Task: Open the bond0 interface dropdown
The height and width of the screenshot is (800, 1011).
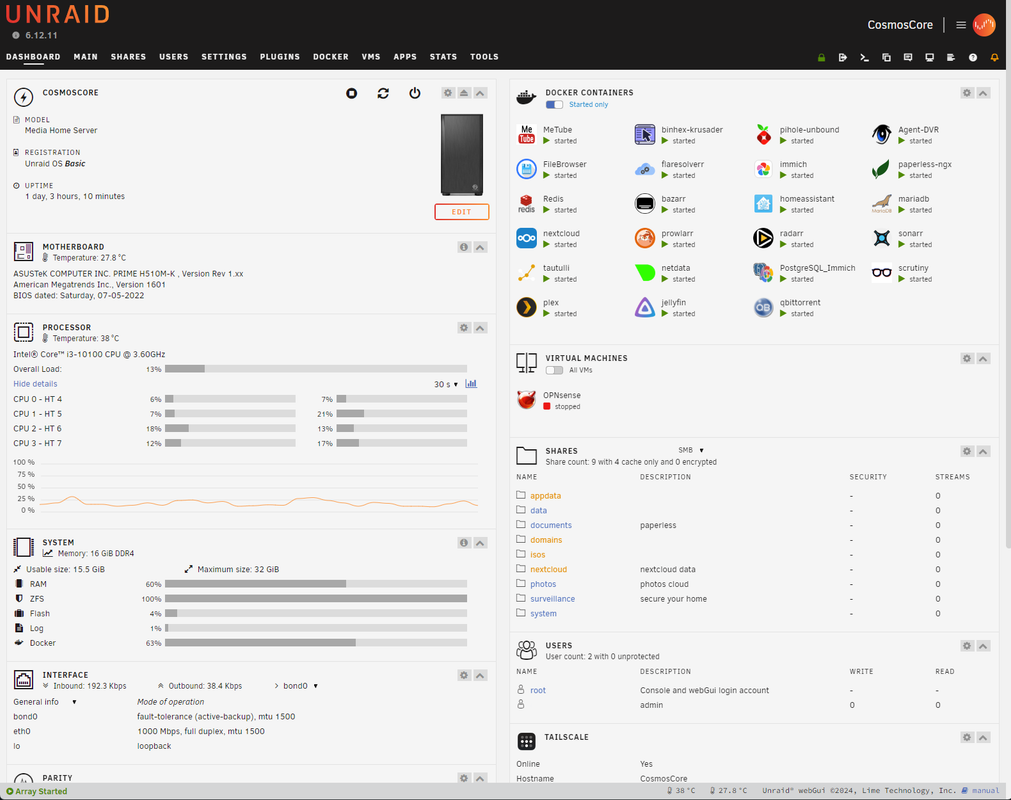Action: click(300, 686)
